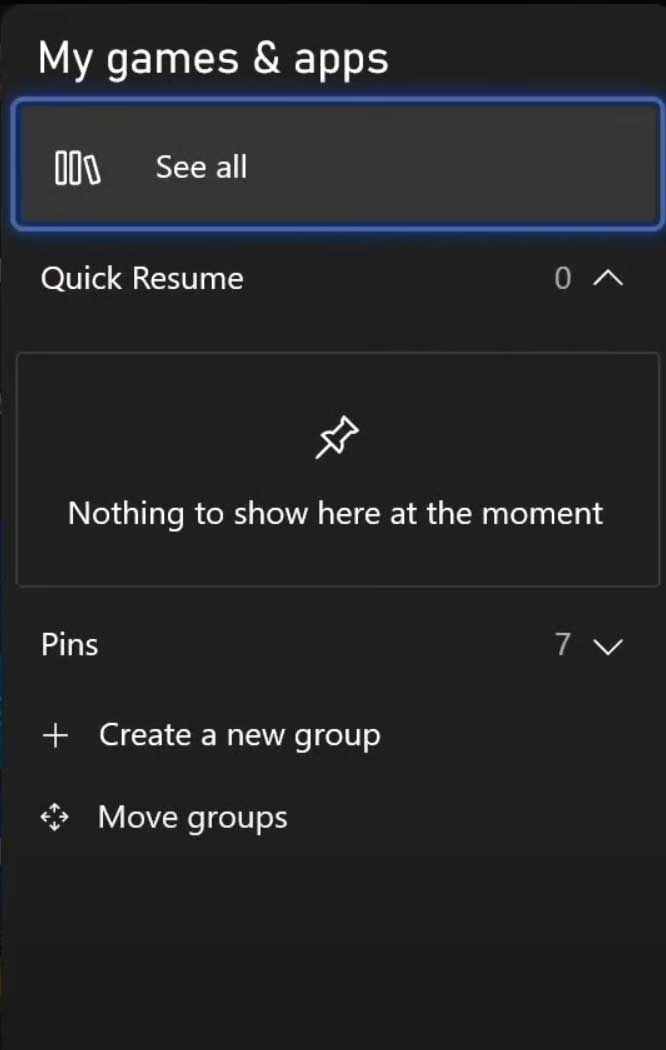The width and height of the screenshot is (666, 1050).
Task: Choose Move groups option
Action: (164, 818)
